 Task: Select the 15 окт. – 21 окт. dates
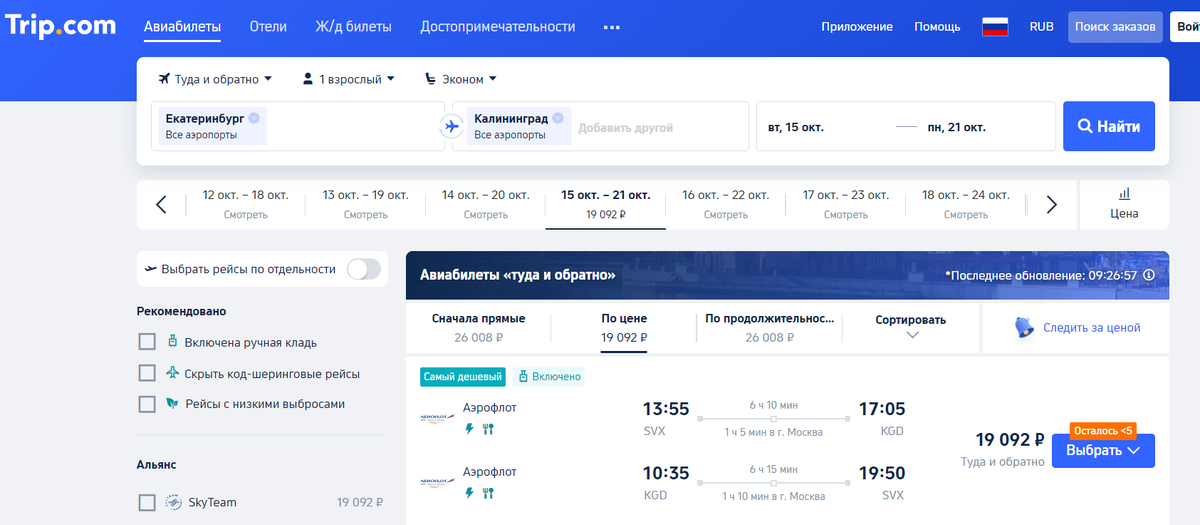click(x=605, y=204)
